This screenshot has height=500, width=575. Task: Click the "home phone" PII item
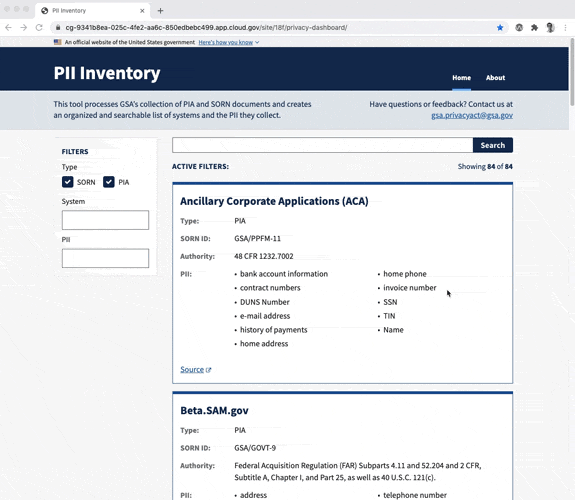click(405, 274)
